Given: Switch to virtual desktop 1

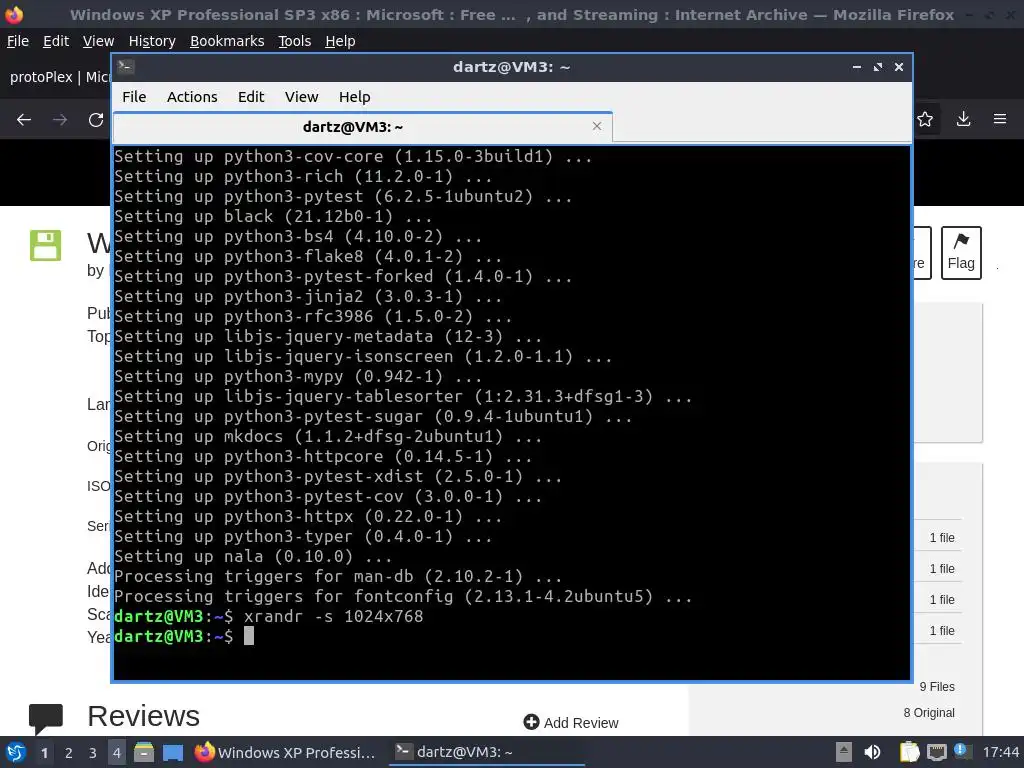Looking at the screenshot, I should point(44,753).
